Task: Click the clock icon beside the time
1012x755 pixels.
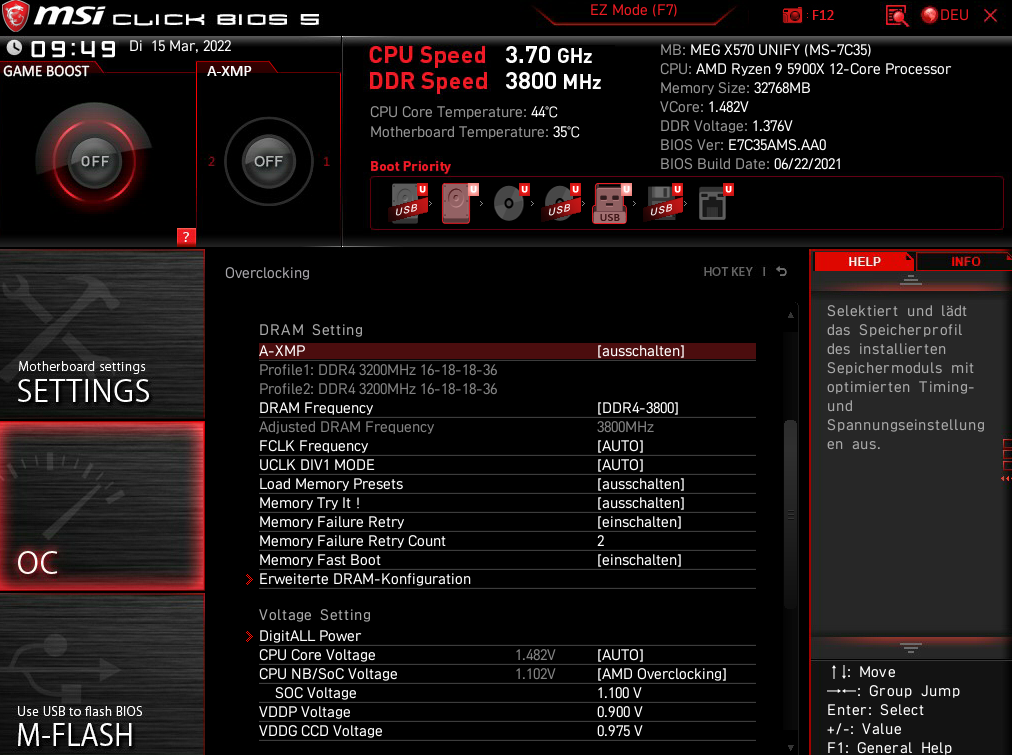Action: [x=14, y=48]
